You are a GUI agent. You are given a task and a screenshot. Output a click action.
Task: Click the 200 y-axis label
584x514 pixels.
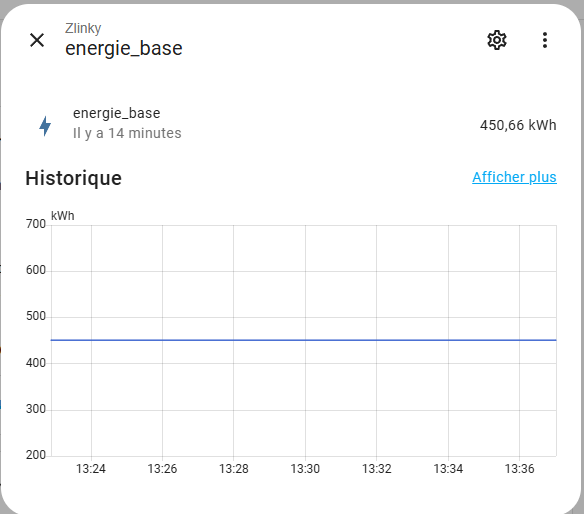point(36,455)
